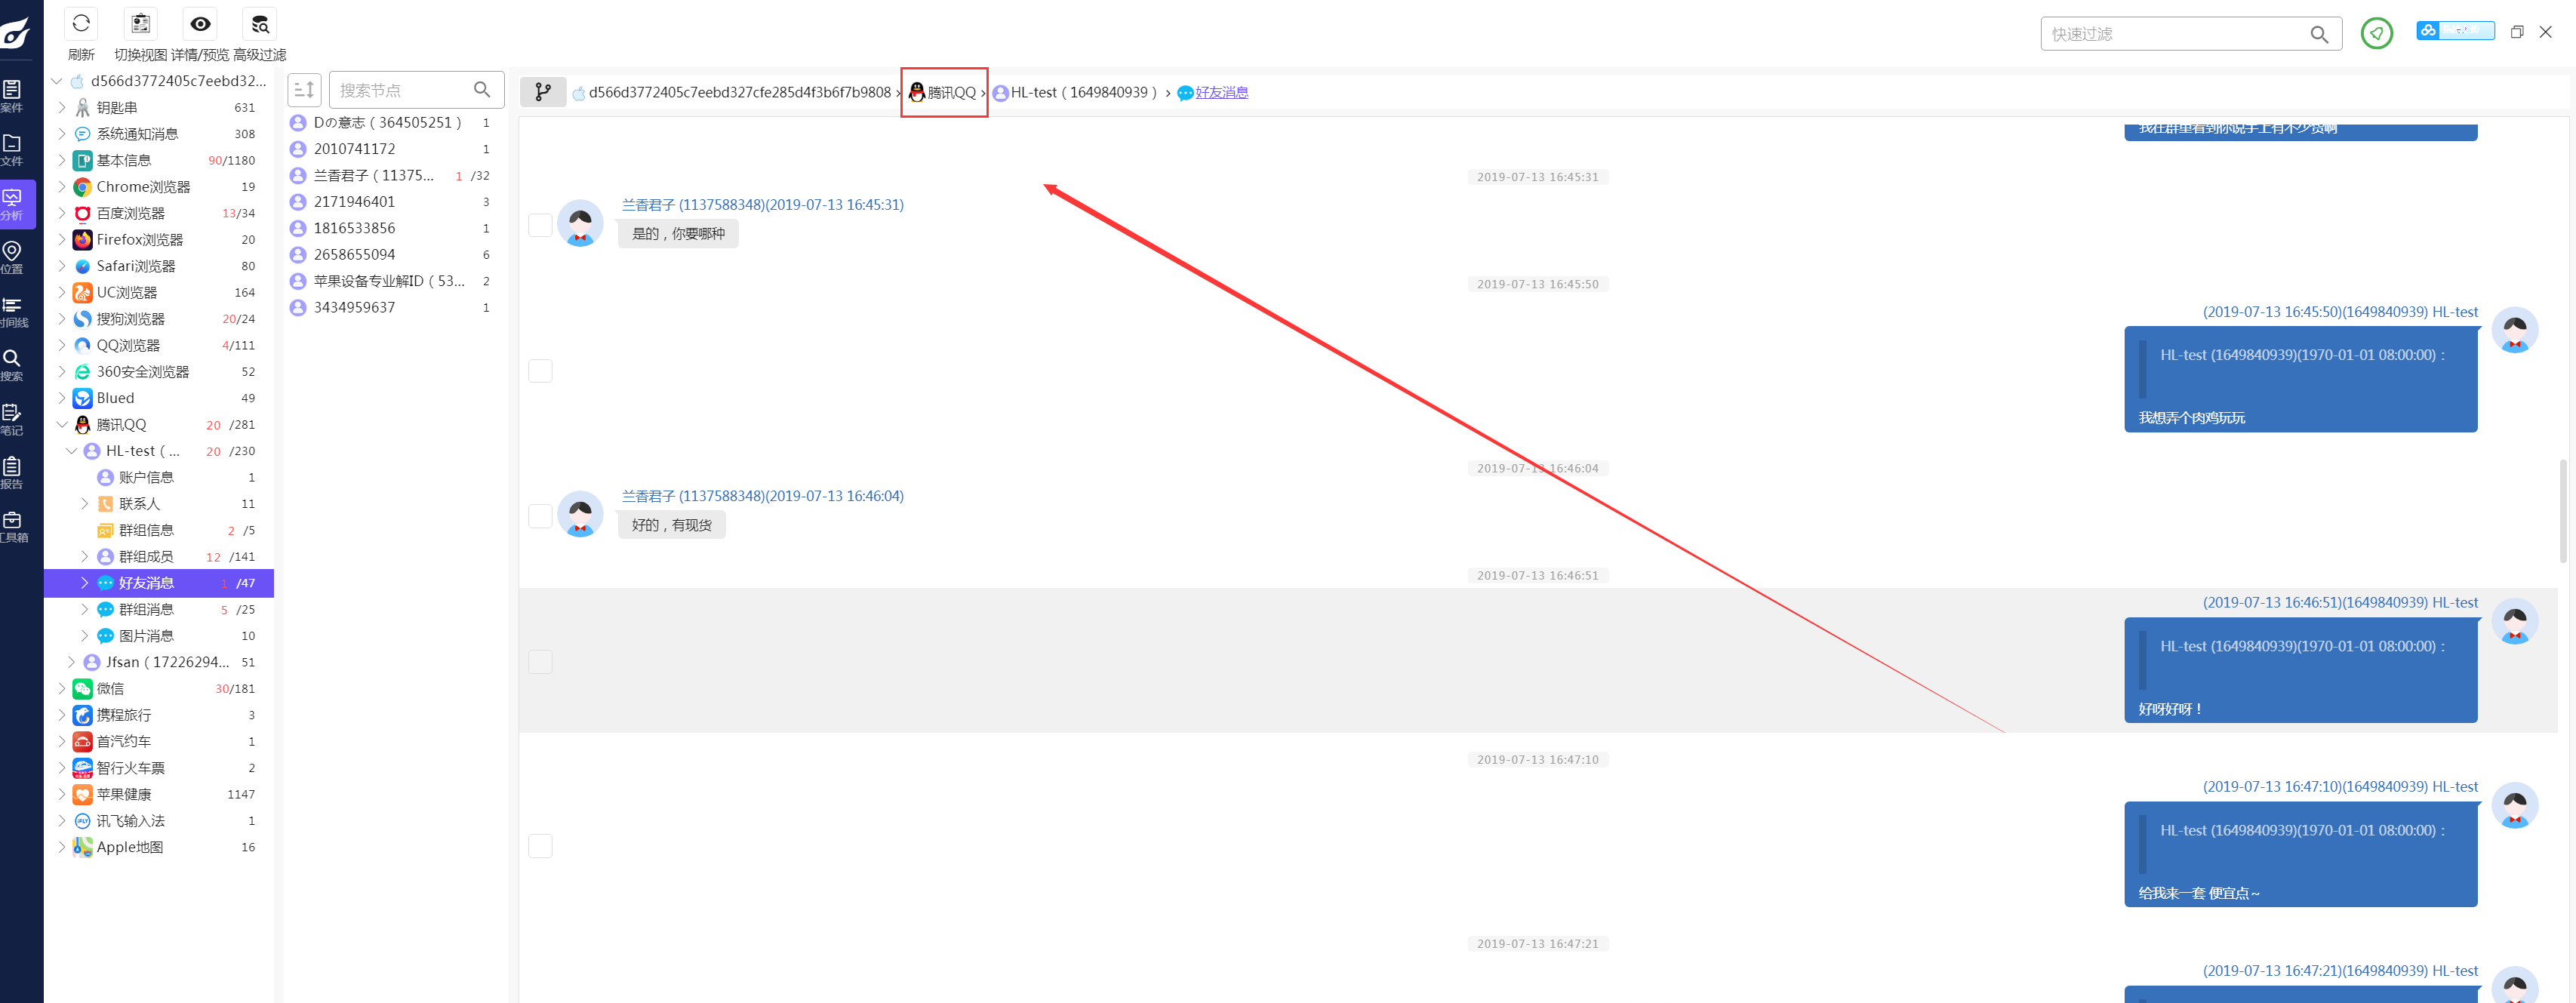Open the 工具箱 toolbox sidebar icon
Viewport: 2576px width, 1003px height.
[x=12, y=520]
